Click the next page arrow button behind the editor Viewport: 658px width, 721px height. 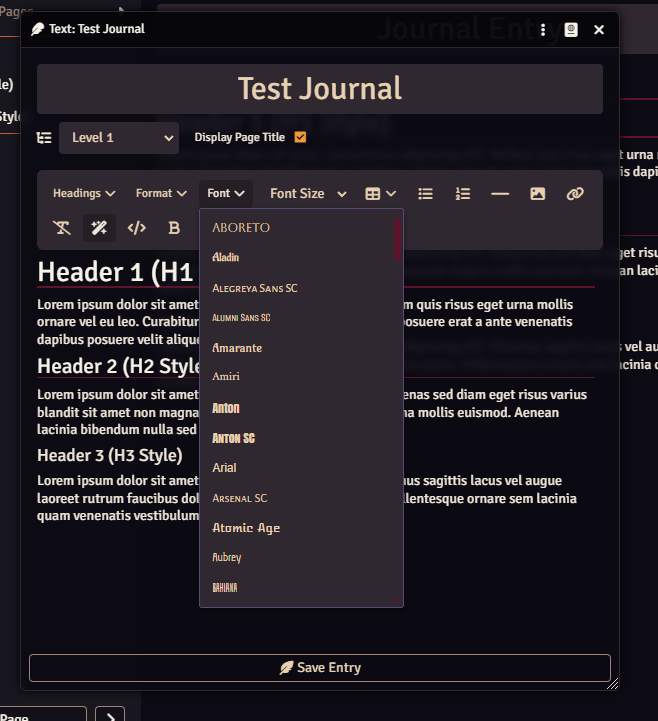tap(110, 715)
